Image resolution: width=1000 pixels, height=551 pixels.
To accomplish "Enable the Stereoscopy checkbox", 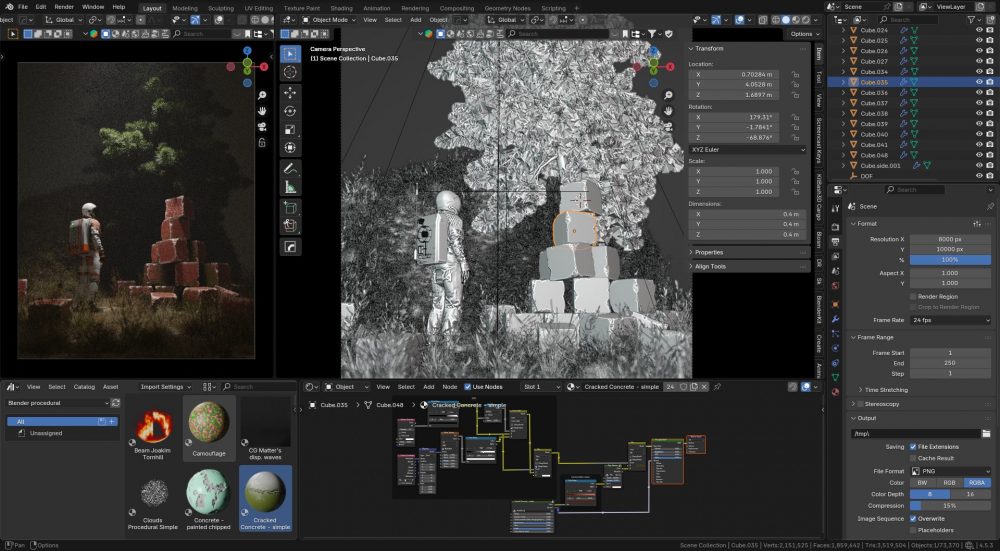I will (x=860, y=404).
